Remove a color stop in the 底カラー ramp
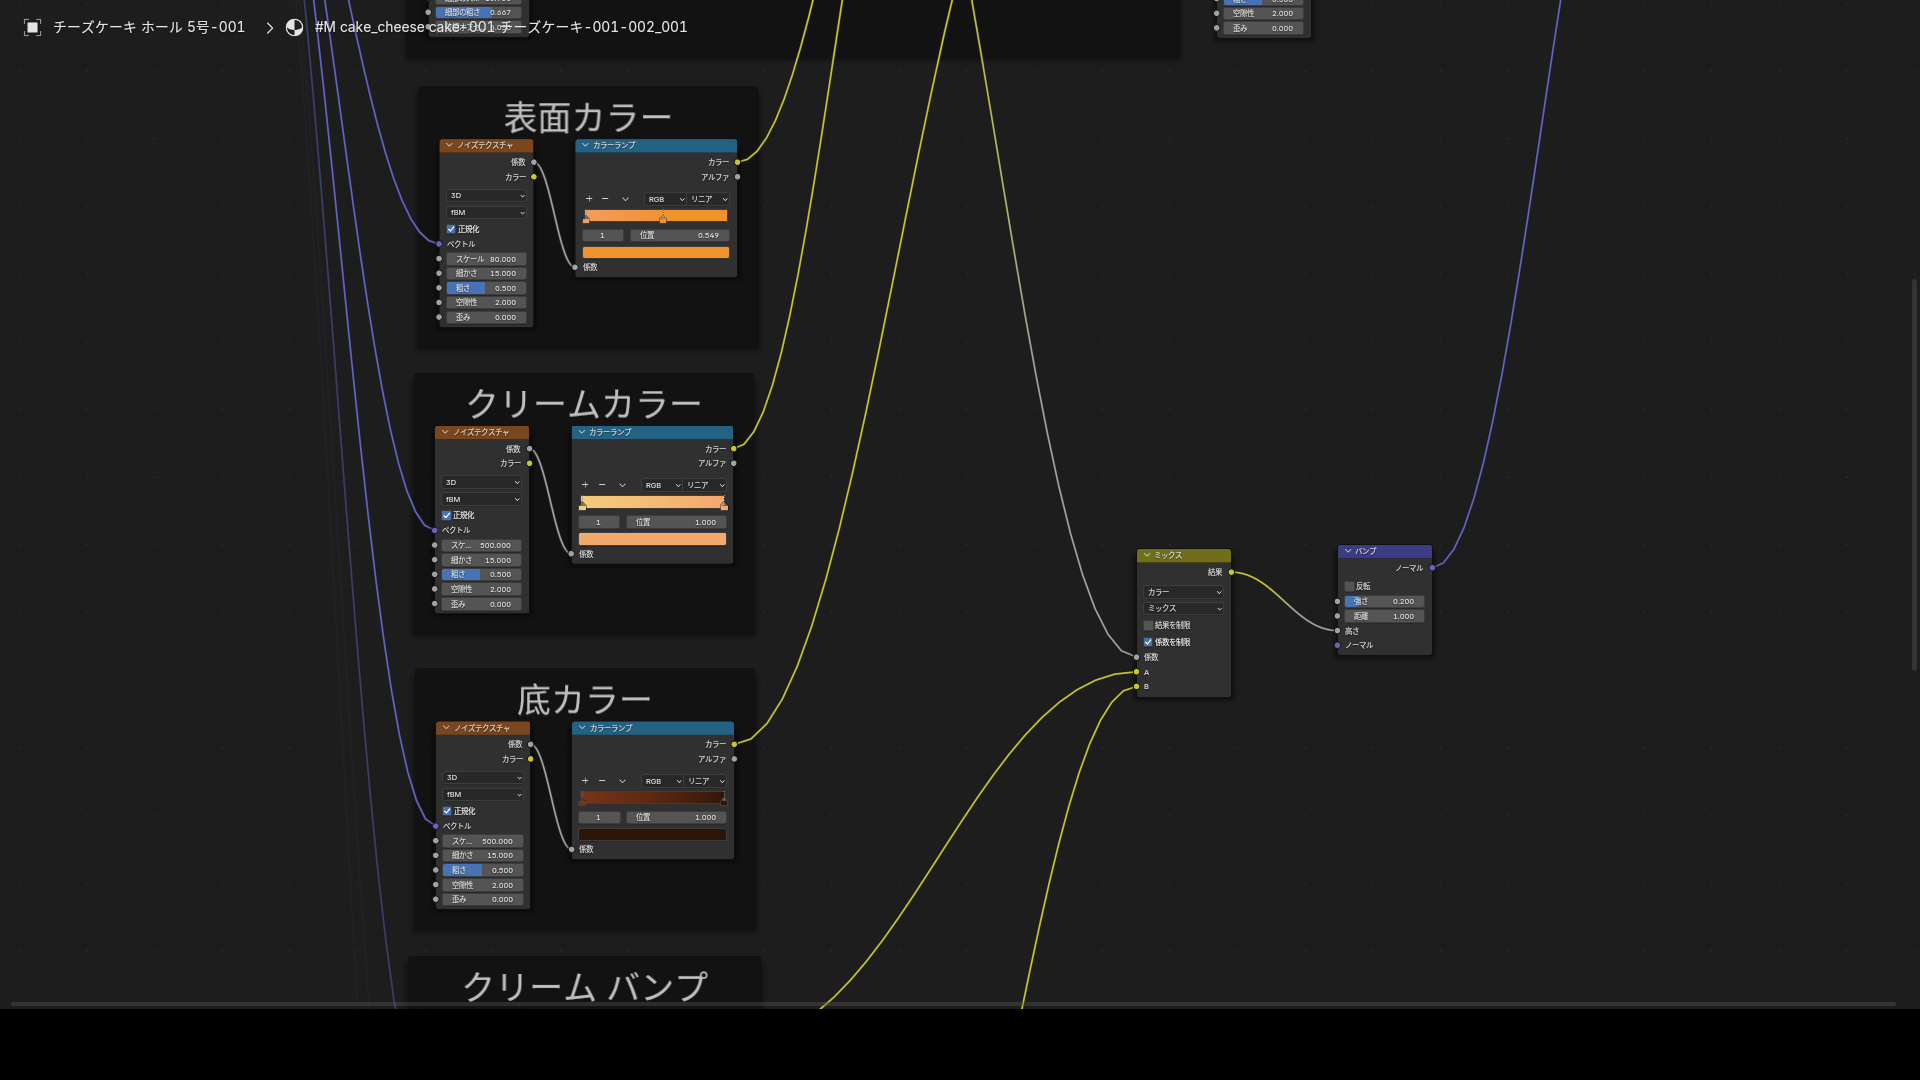Image resolution: width=1920 pixels, height=1080 pixels. click(x=602, y=781)
